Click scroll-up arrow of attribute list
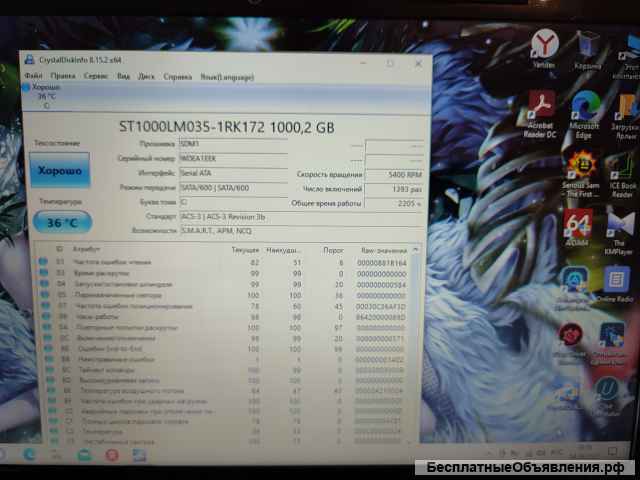 416,250
